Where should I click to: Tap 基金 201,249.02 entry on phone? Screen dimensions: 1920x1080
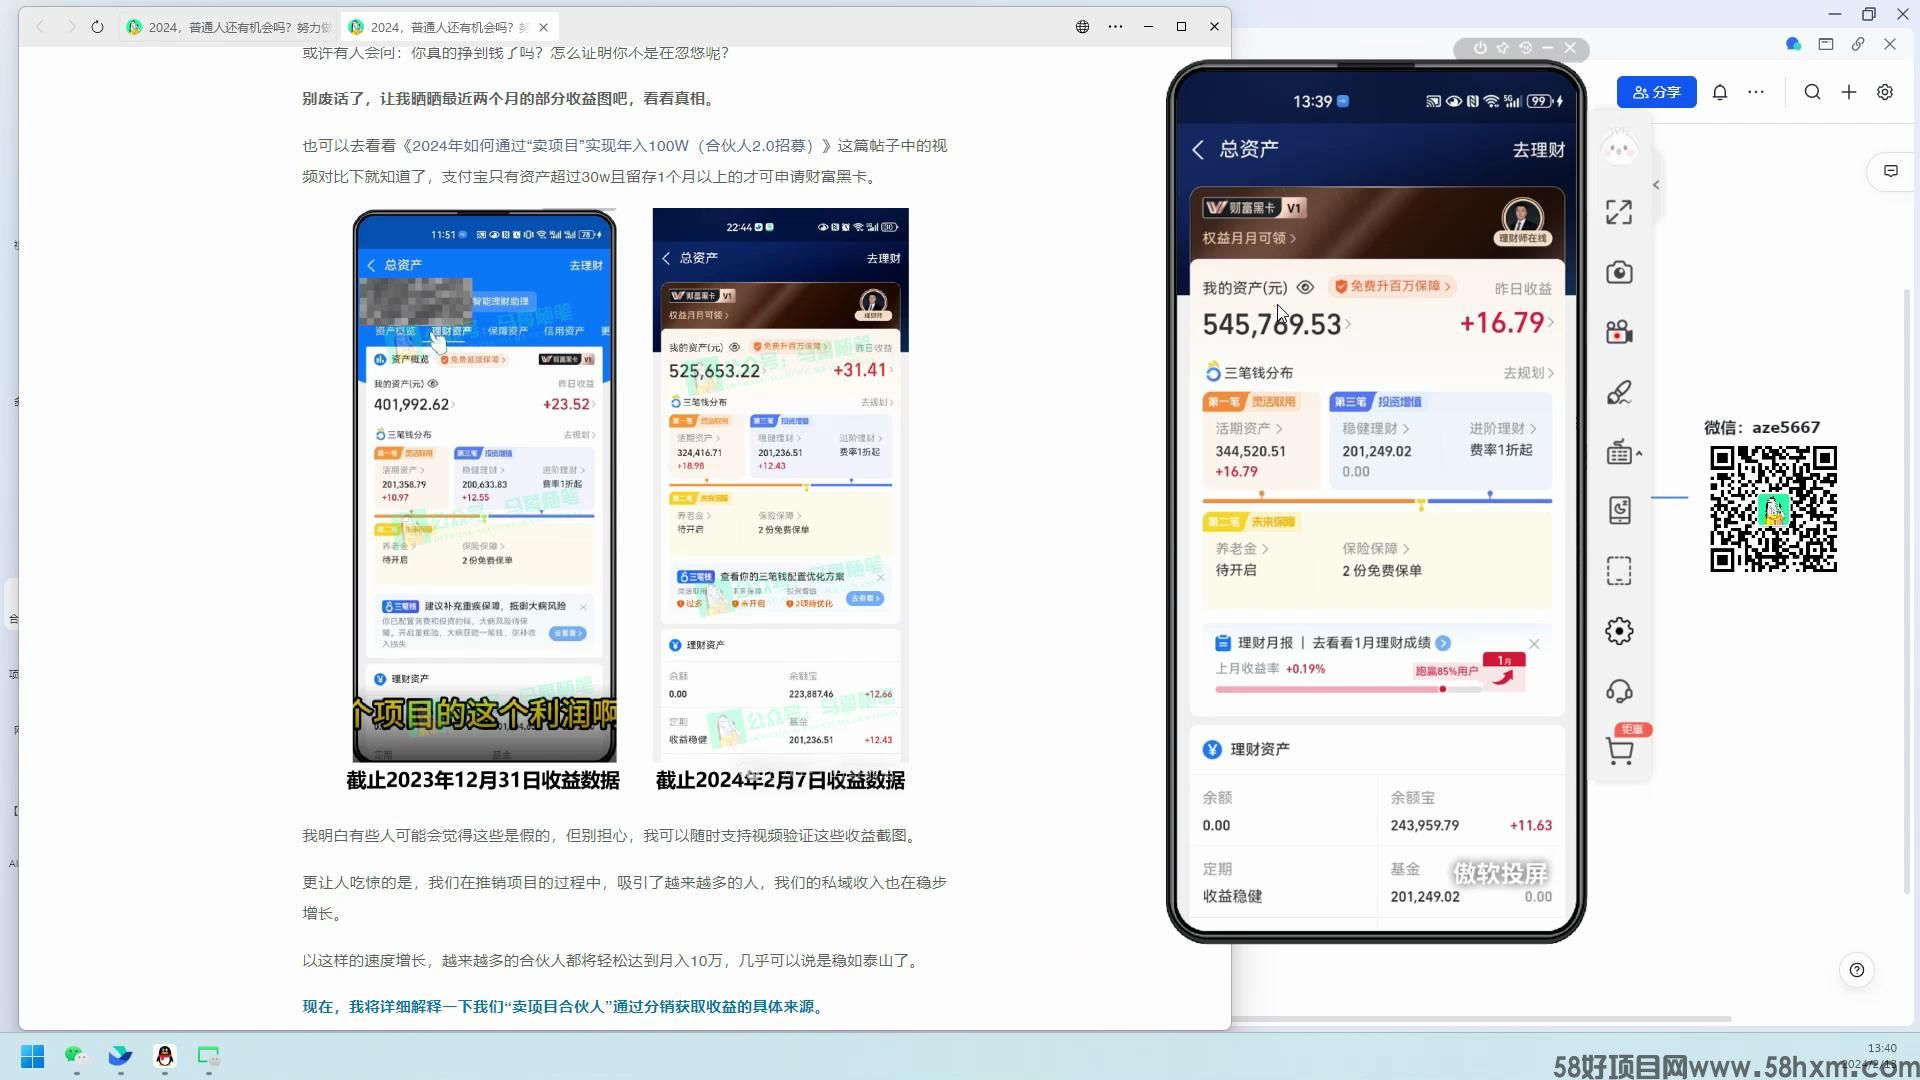(x=1470, y=882)
